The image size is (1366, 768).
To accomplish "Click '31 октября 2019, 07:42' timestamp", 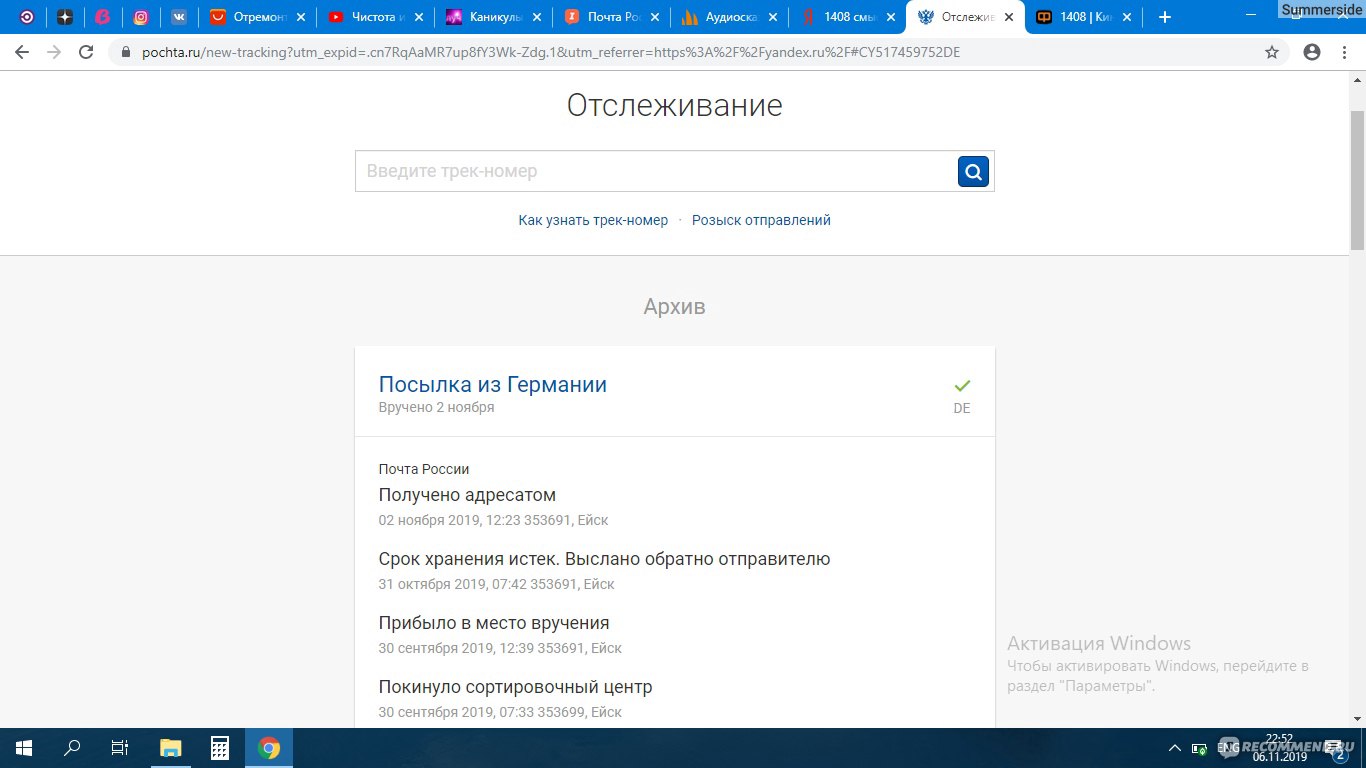I will pos(453,584).
